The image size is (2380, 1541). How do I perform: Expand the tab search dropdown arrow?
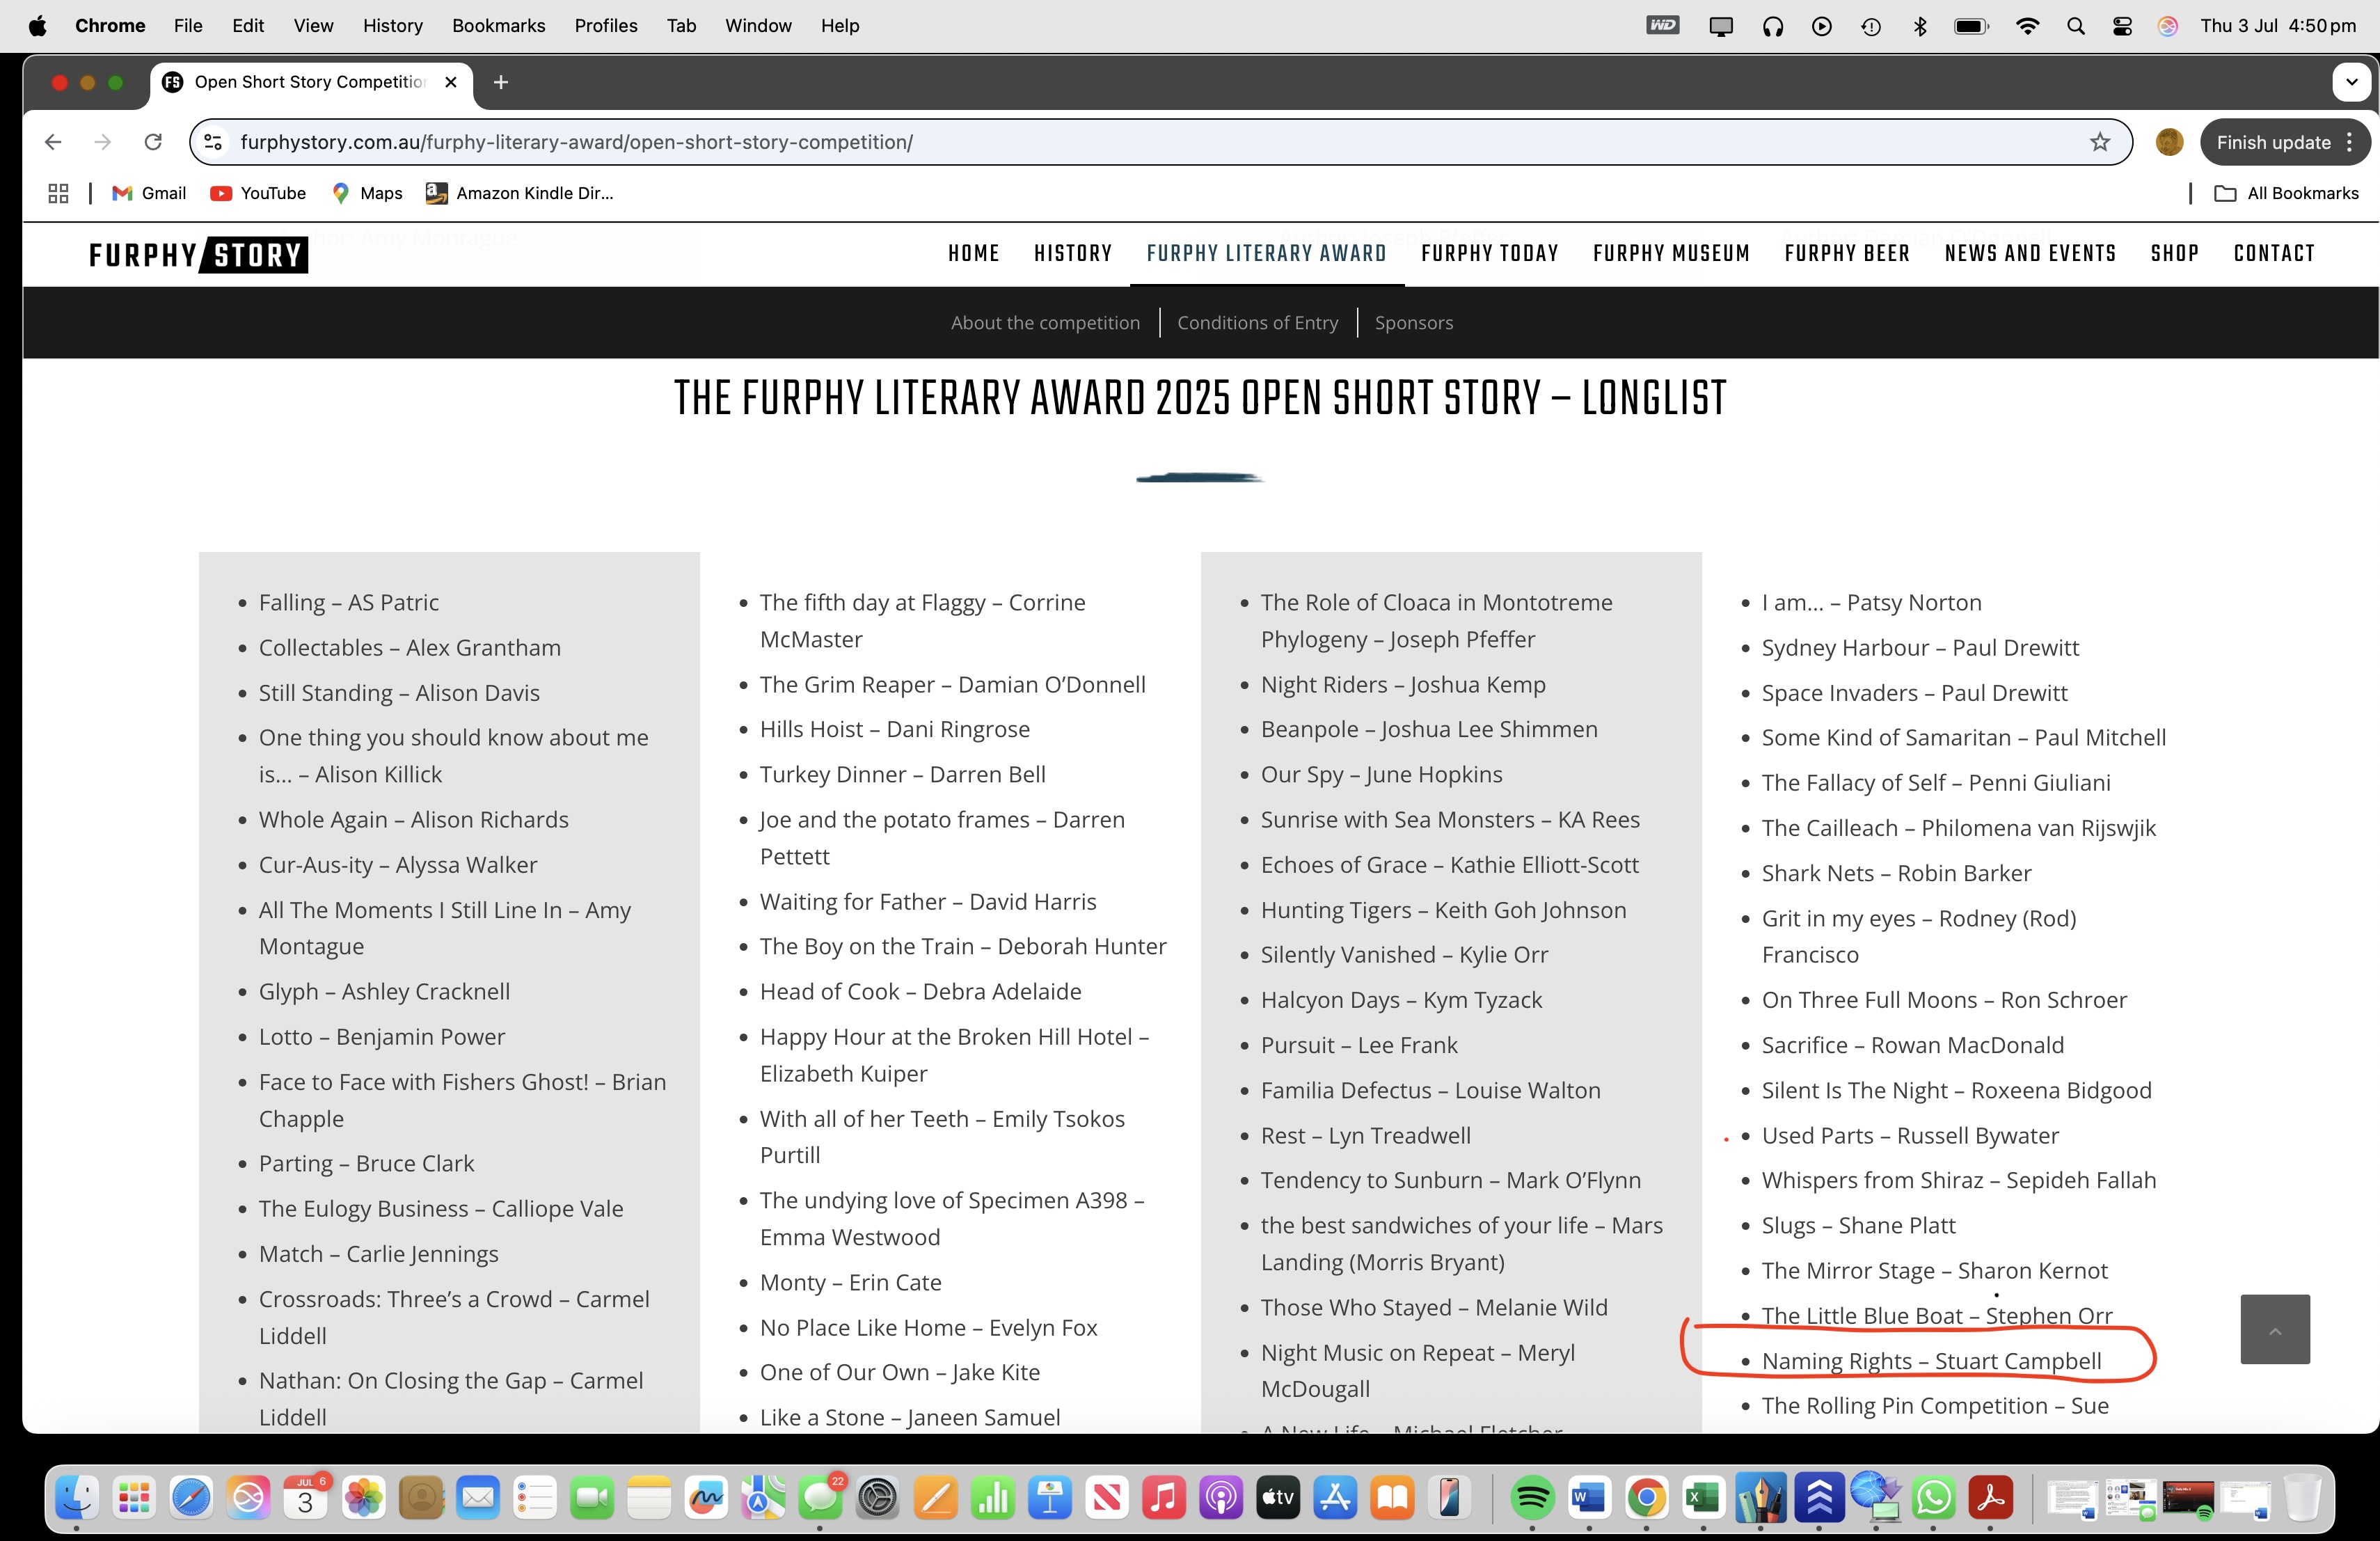[2351, 82]
